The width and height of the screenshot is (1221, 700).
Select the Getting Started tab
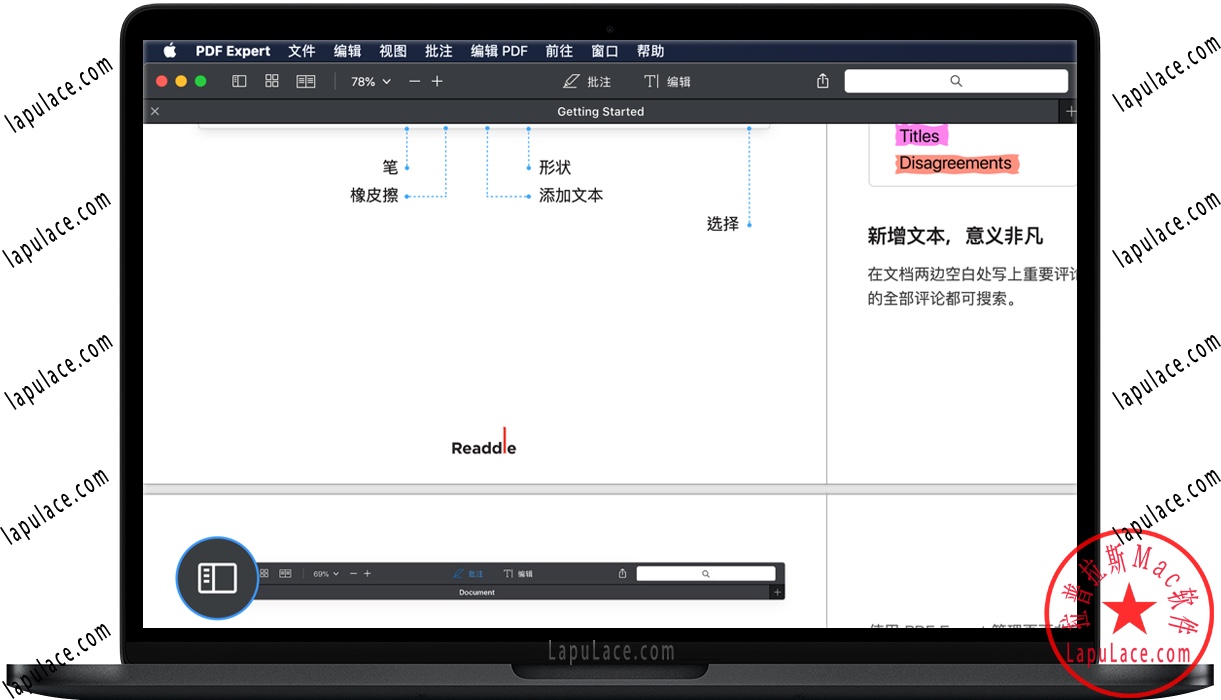coord(601,112)
